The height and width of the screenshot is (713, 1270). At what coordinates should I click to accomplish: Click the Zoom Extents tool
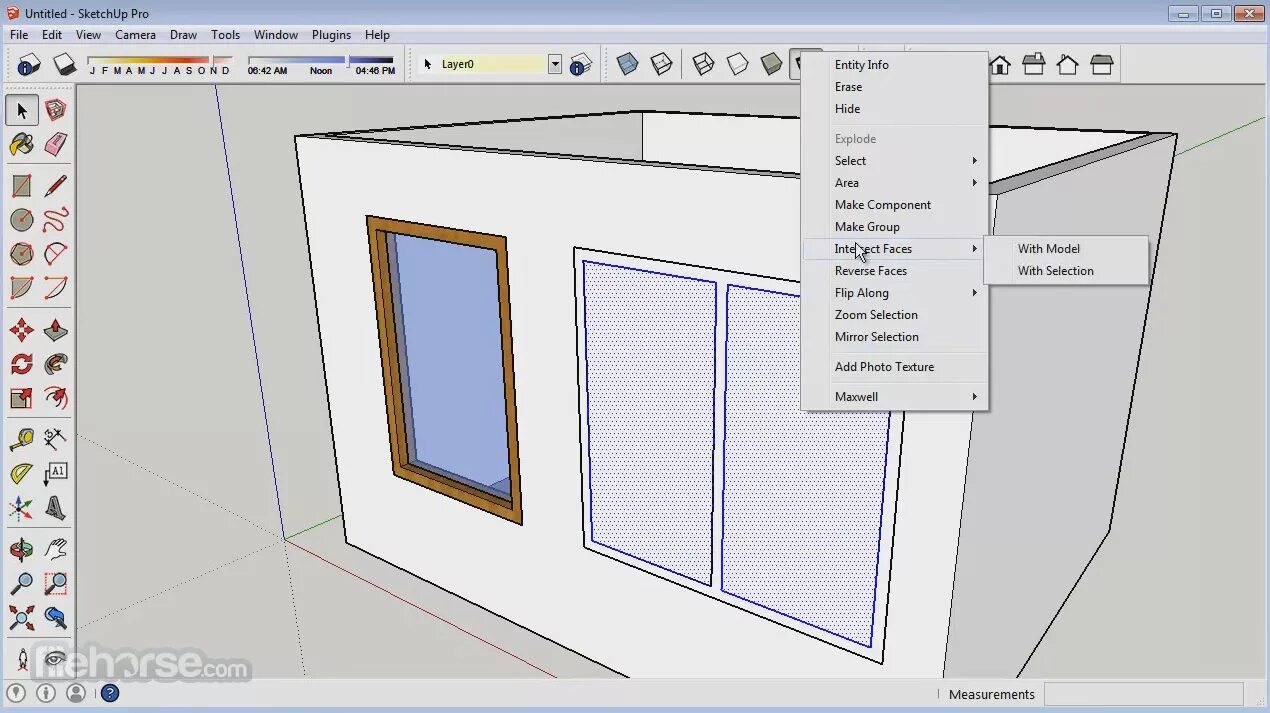22,618
